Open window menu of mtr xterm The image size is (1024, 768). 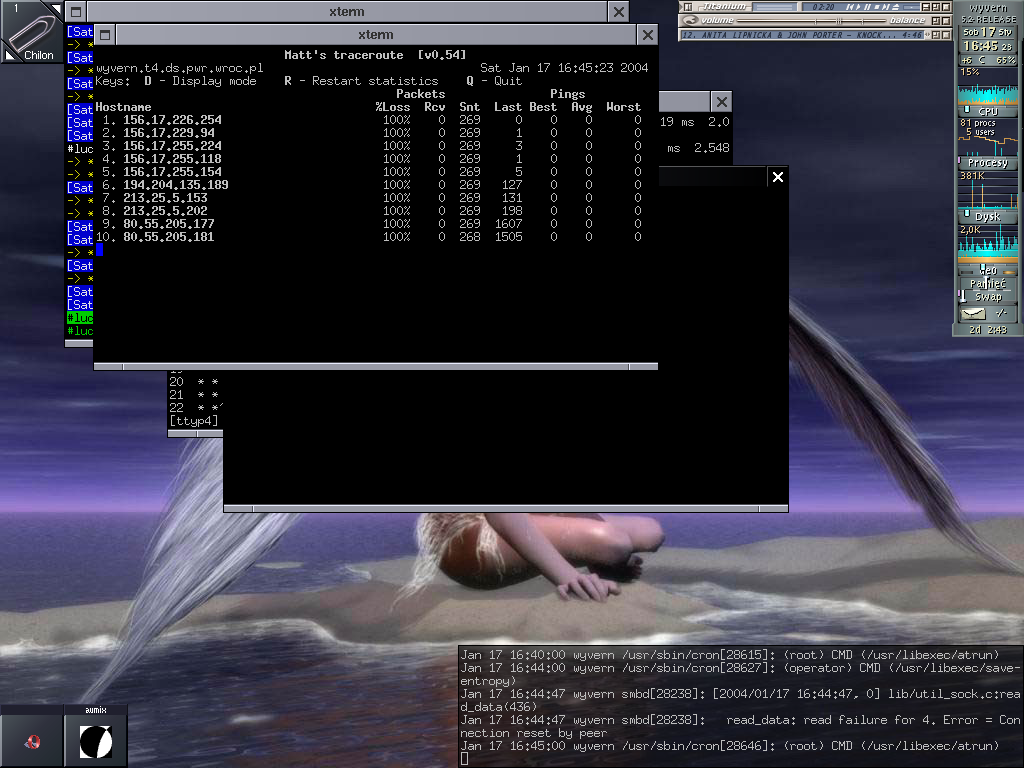(x=105, y=35)
